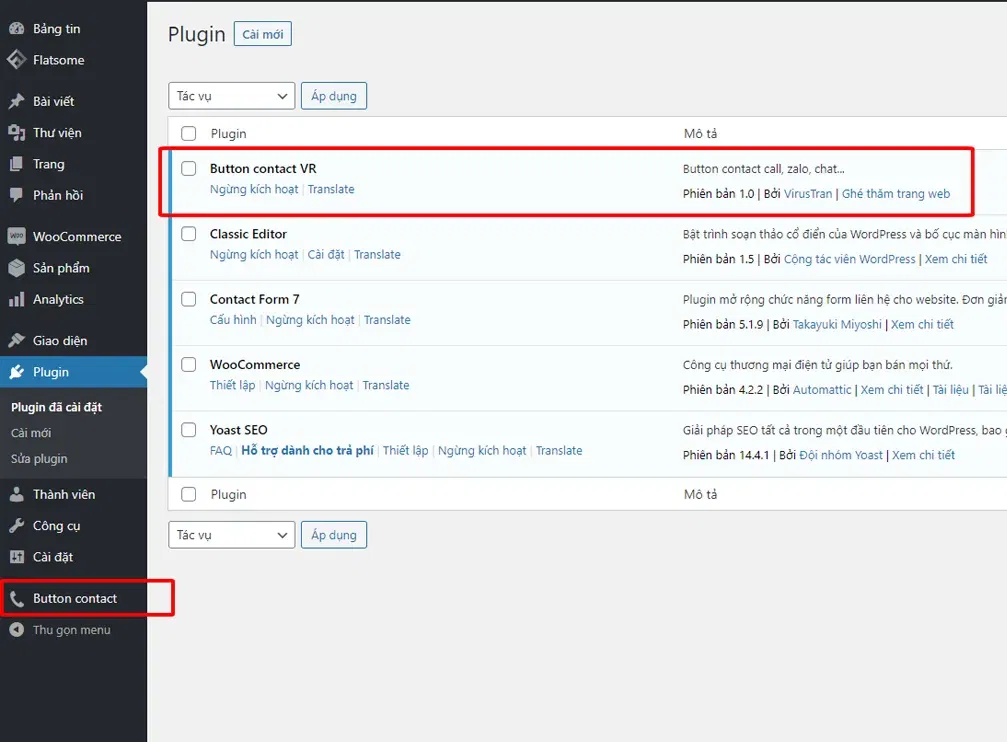The image size is (1007, 742).
Task: Open FAQ link under Yoast SEO
Action: (221, 451)
